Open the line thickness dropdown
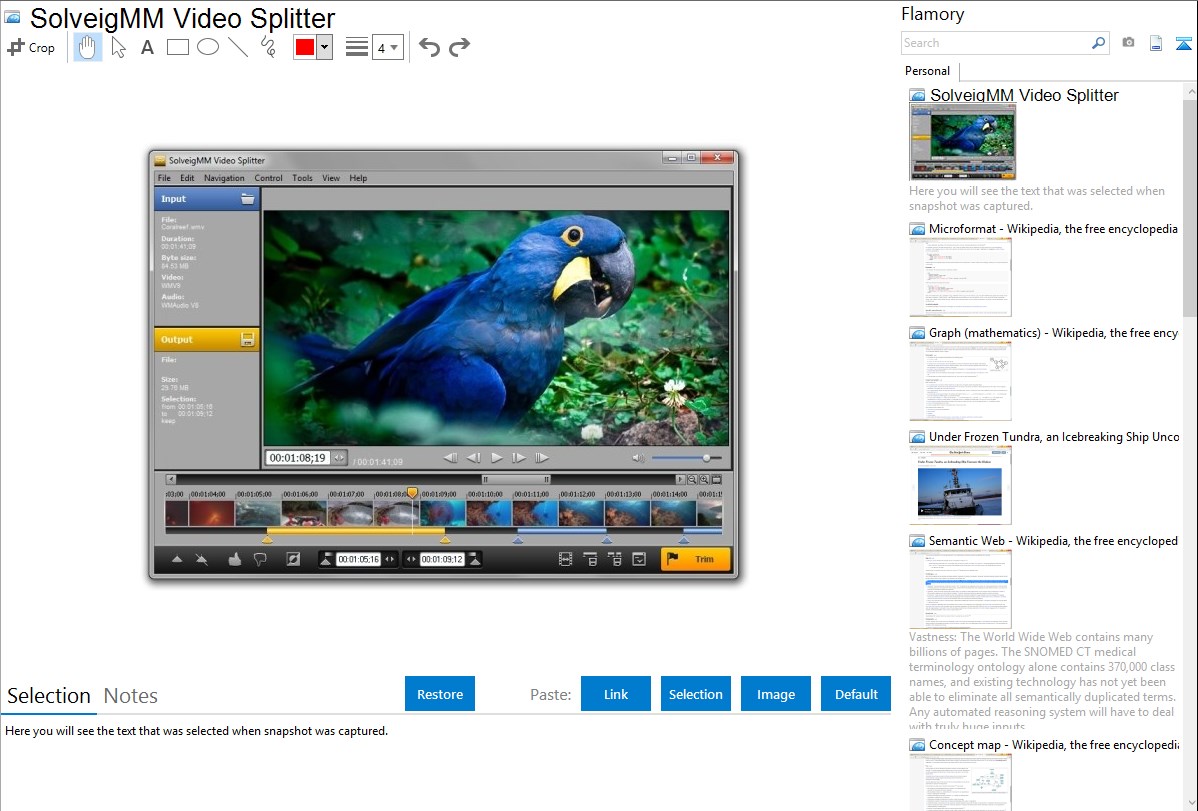Screen dimensions: 1198x811 click(x=387, y=47)
